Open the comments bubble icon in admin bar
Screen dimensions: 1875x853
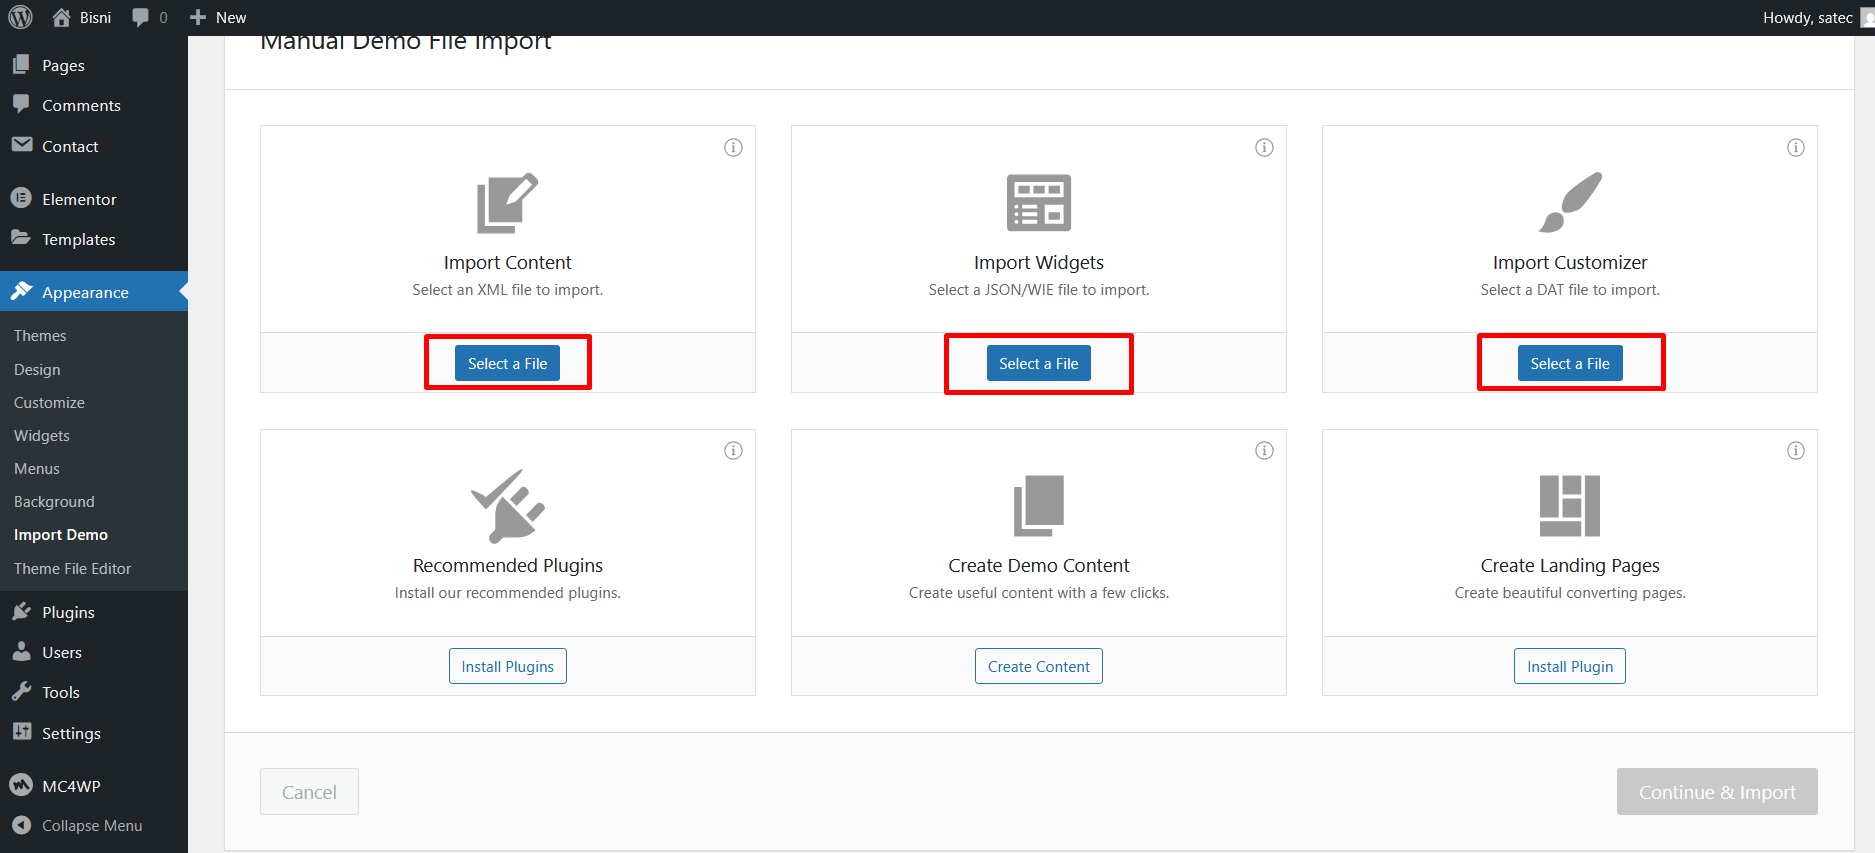pos(141,17)
